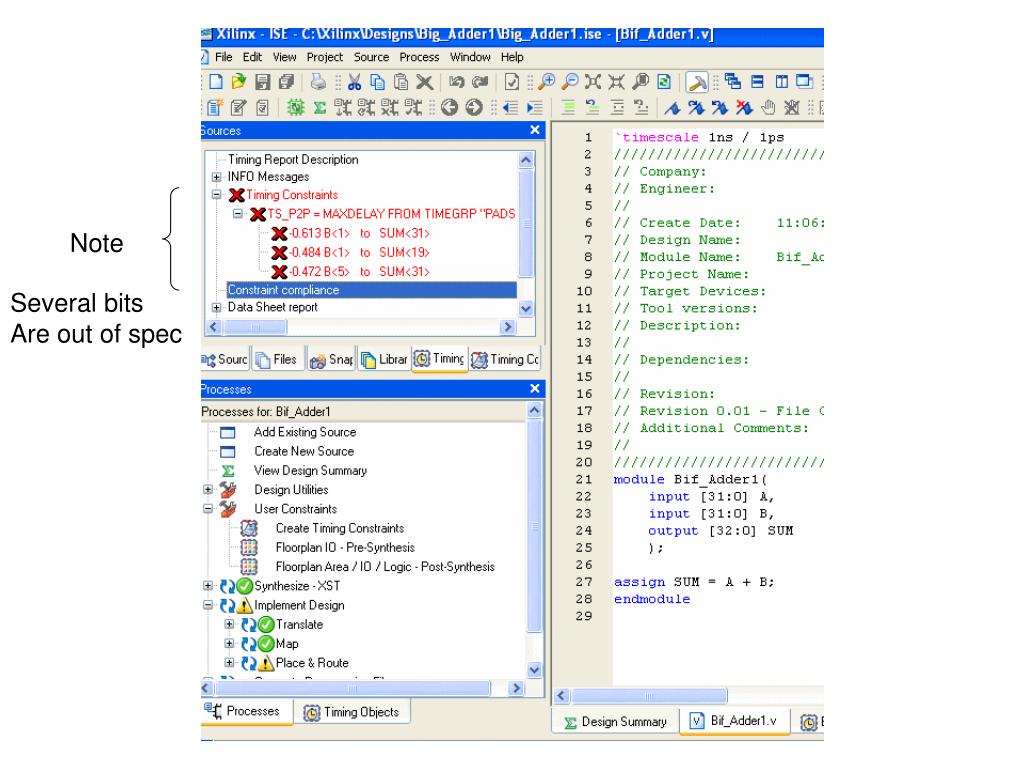Image resolution: width=1024 pixels, height=768 pixels.
Task: Expand the Data Sheet report node
Action: [217, 307]
